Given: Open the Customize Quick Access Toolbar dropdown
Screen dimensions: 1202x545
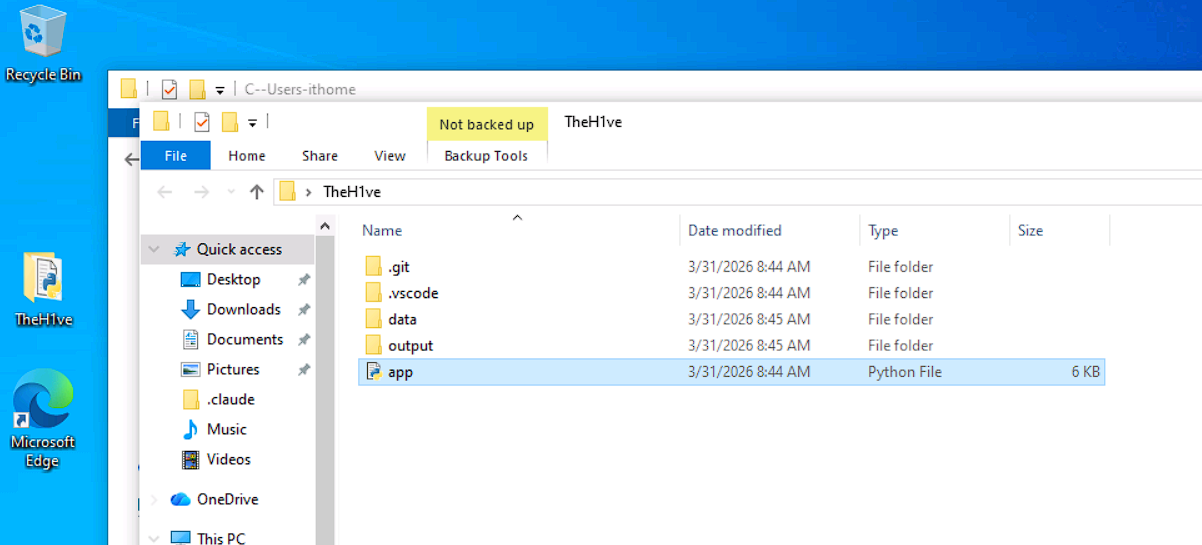Looking at the screenshot, I should (x=253, y=122).
